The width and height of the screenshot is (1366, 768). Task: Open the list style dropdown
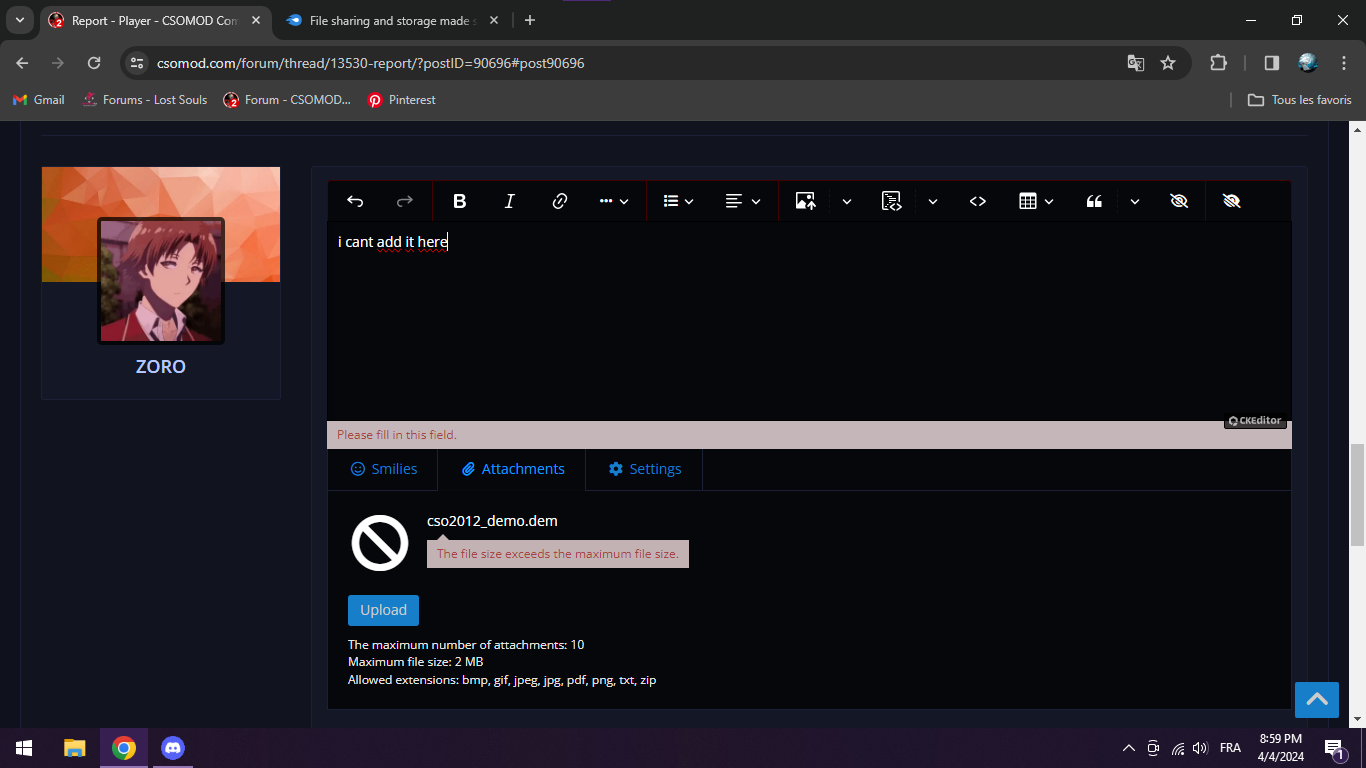click(678, 201)
